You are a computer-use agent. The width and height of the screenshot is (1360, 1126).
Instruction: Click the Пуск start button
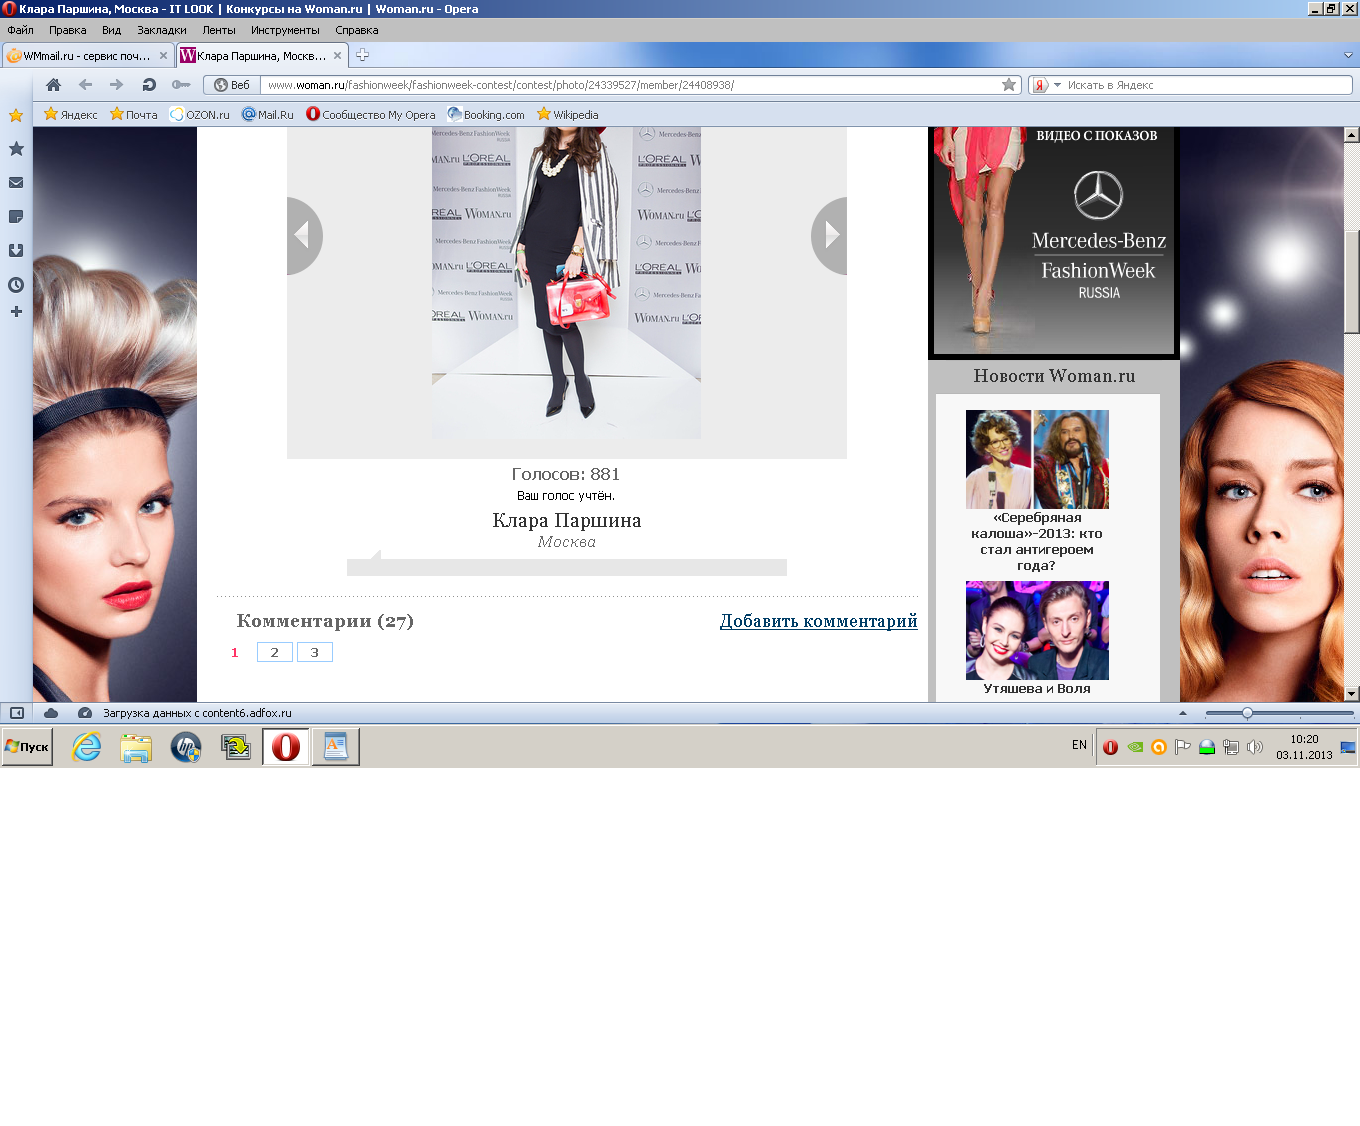click(27, 747)
